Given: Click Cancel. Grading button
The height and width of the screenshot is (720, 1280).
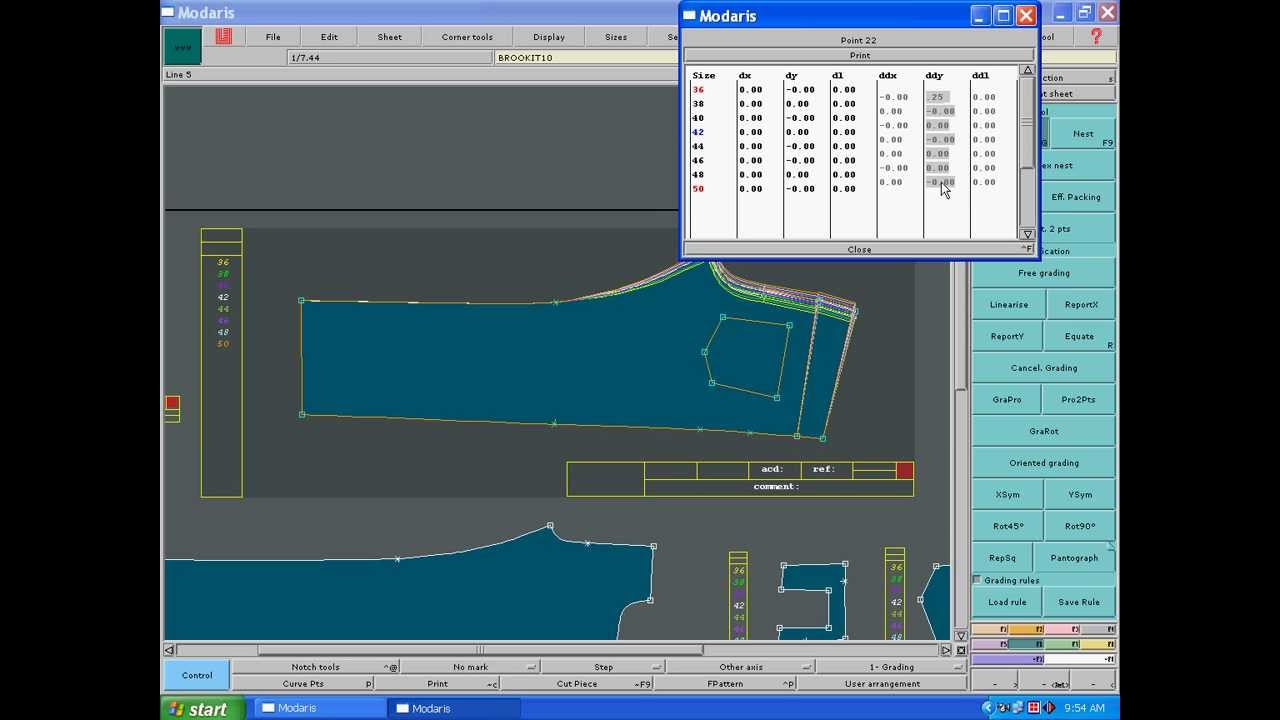Looking at the screenshot, I should [x=1043, y=368].
